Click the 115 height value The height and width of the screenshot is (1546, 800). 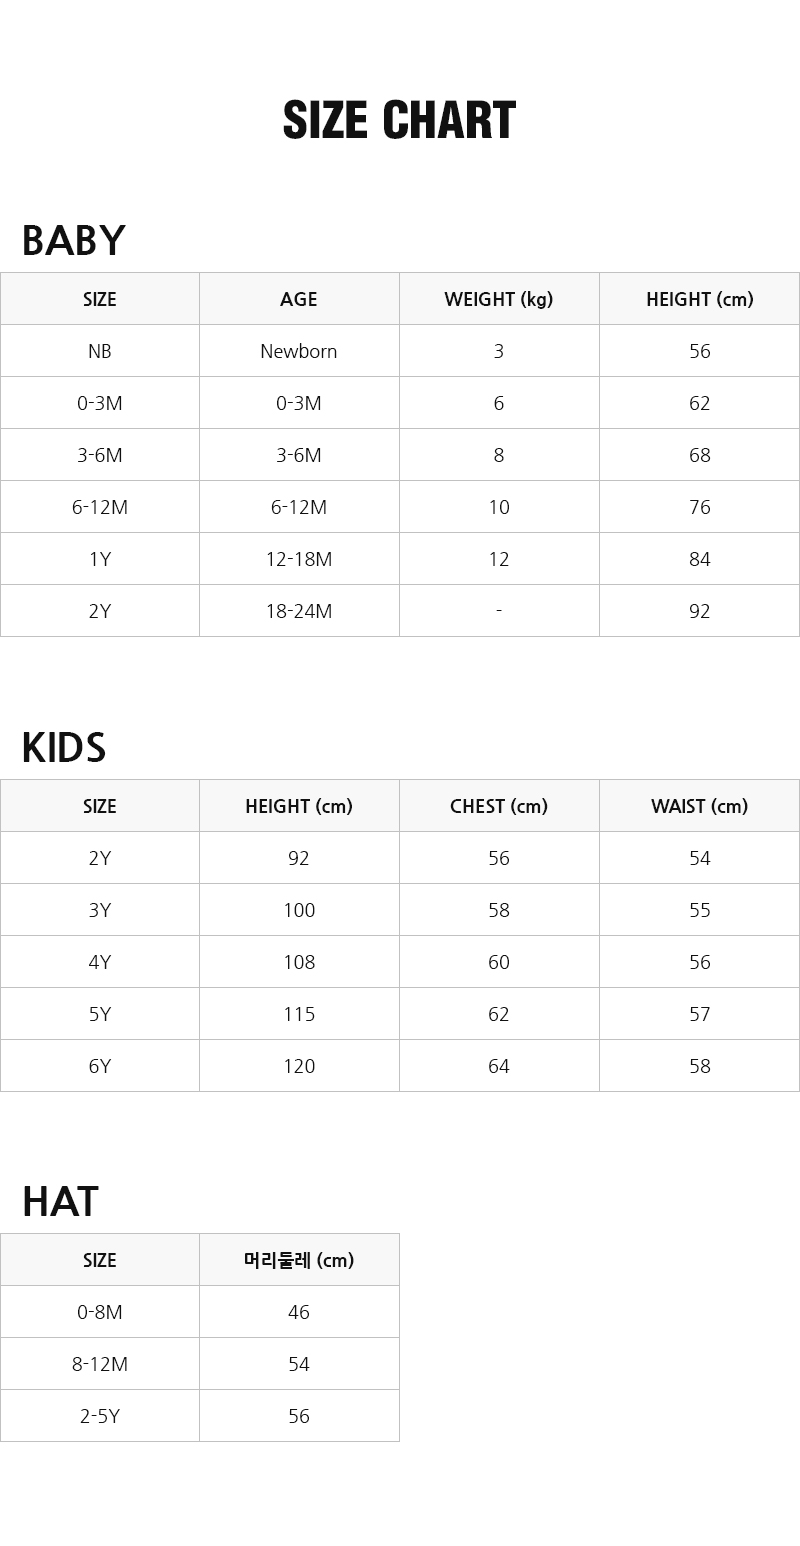298,1014
